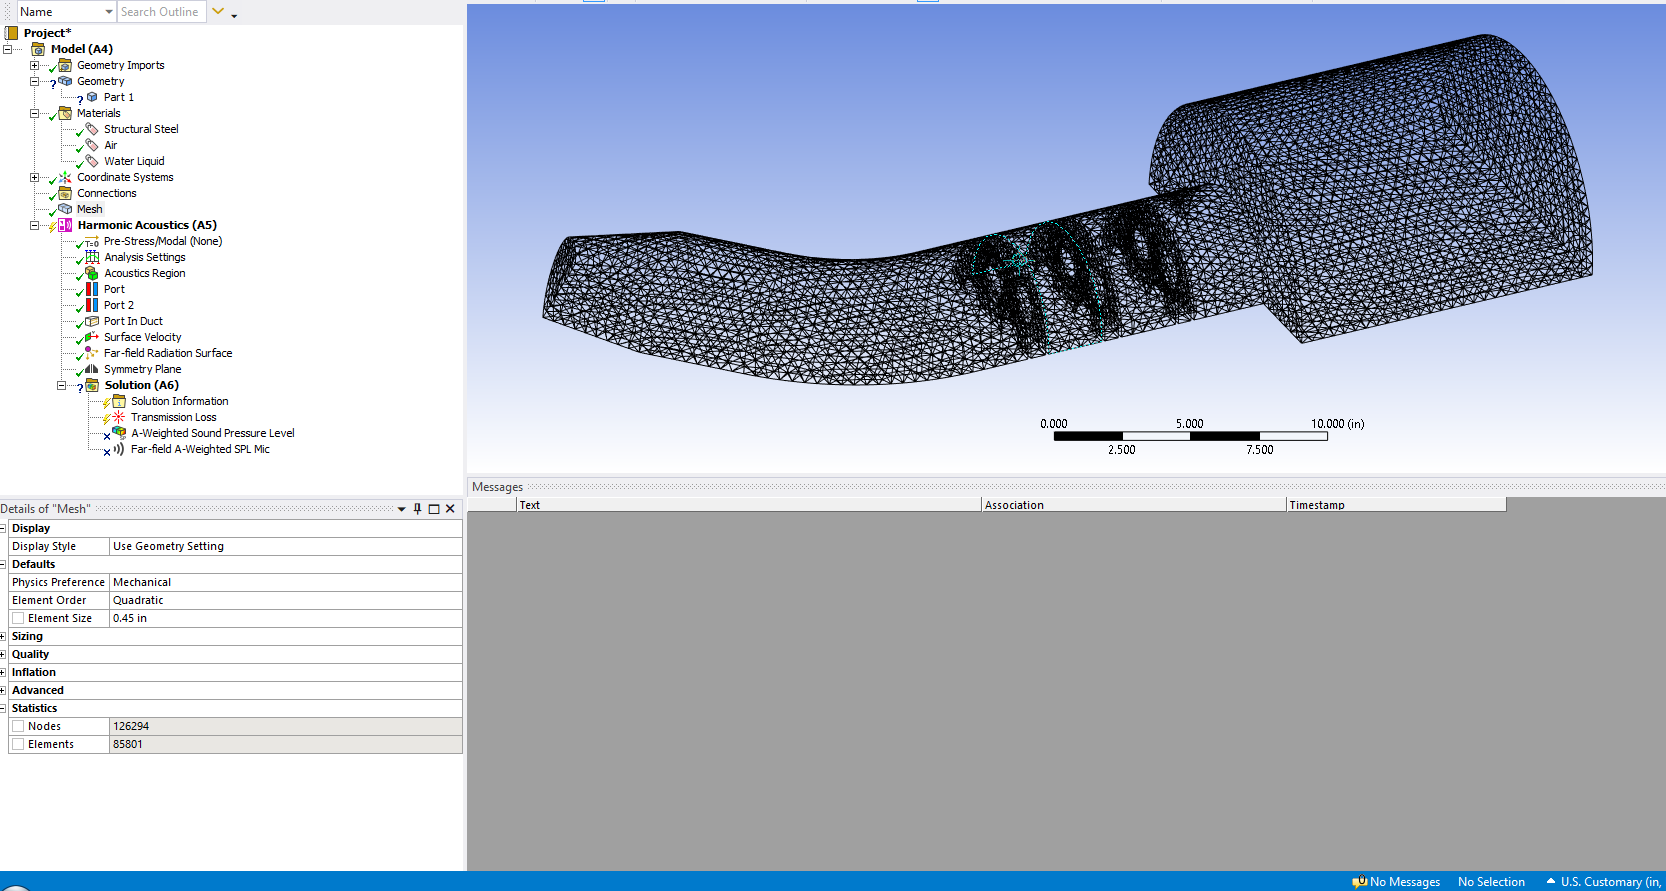Collapse the Geometry tree node
The height and width of the screenshot is (891, 1666).
pos(34,81)
